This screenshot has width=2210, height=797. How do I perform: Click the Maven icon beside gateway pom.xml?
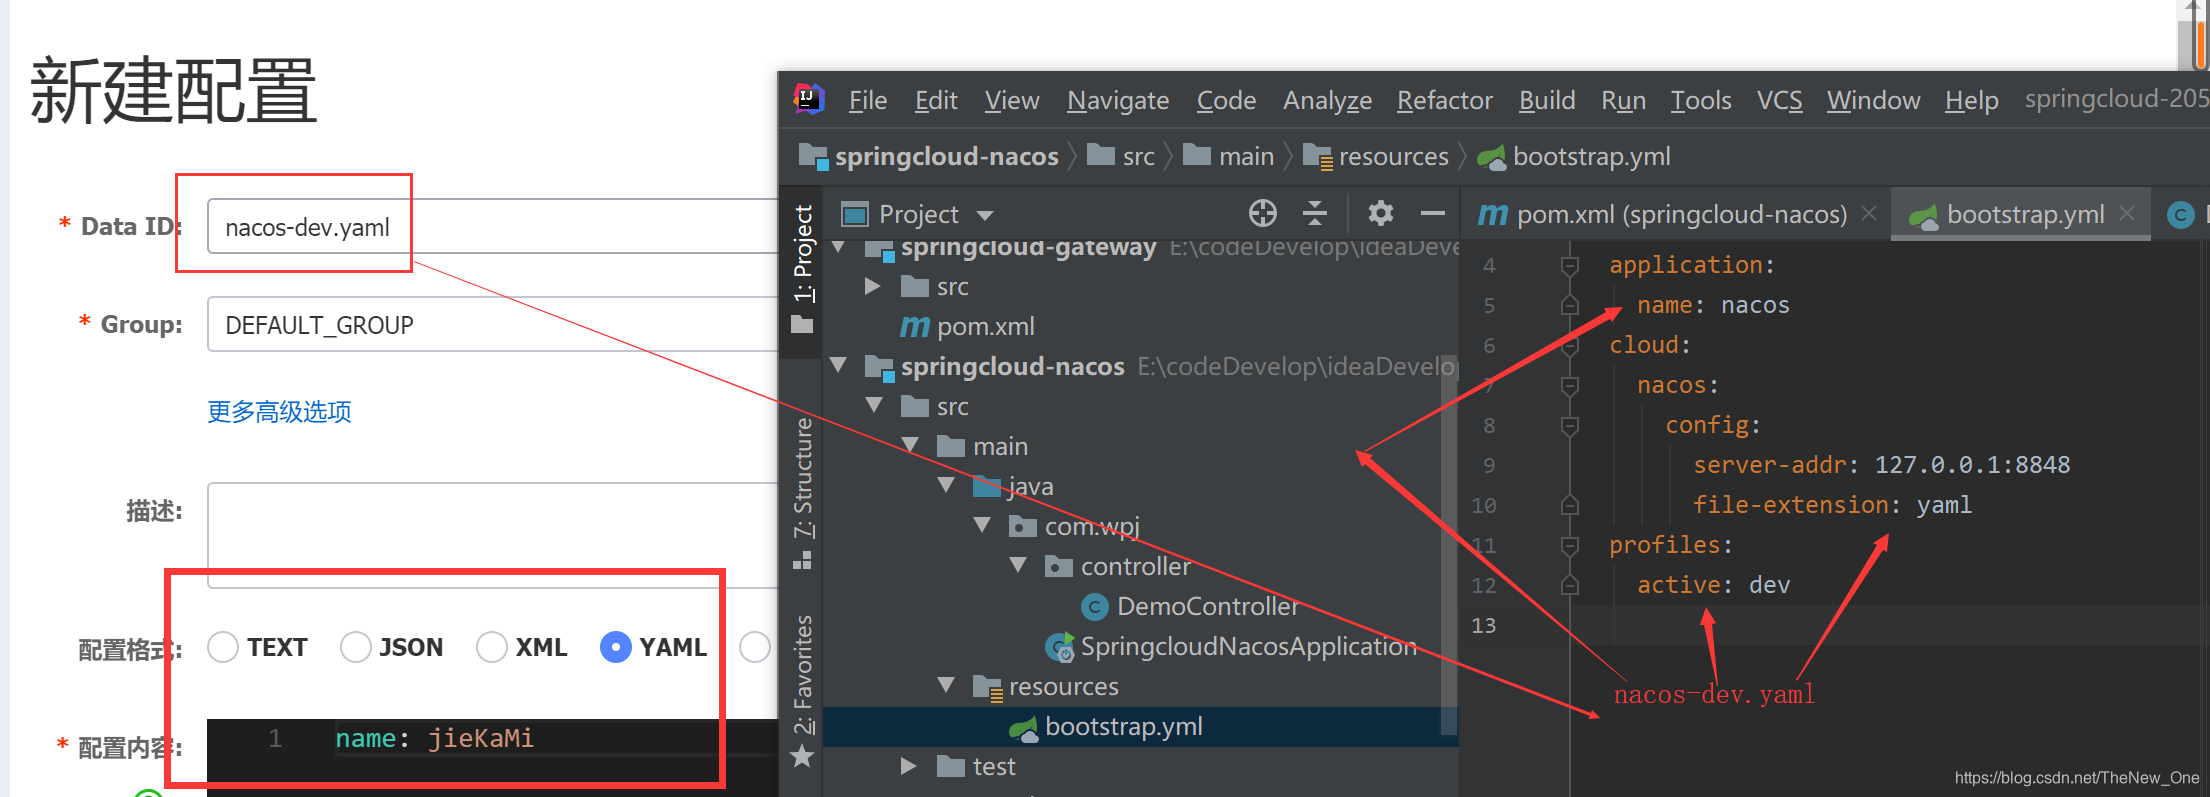[x=915, y=326]
